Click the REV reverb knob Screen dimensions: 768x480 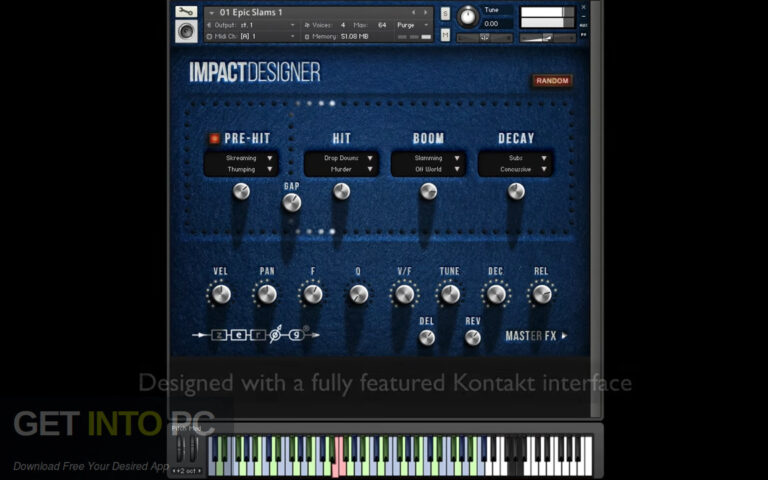473,337
